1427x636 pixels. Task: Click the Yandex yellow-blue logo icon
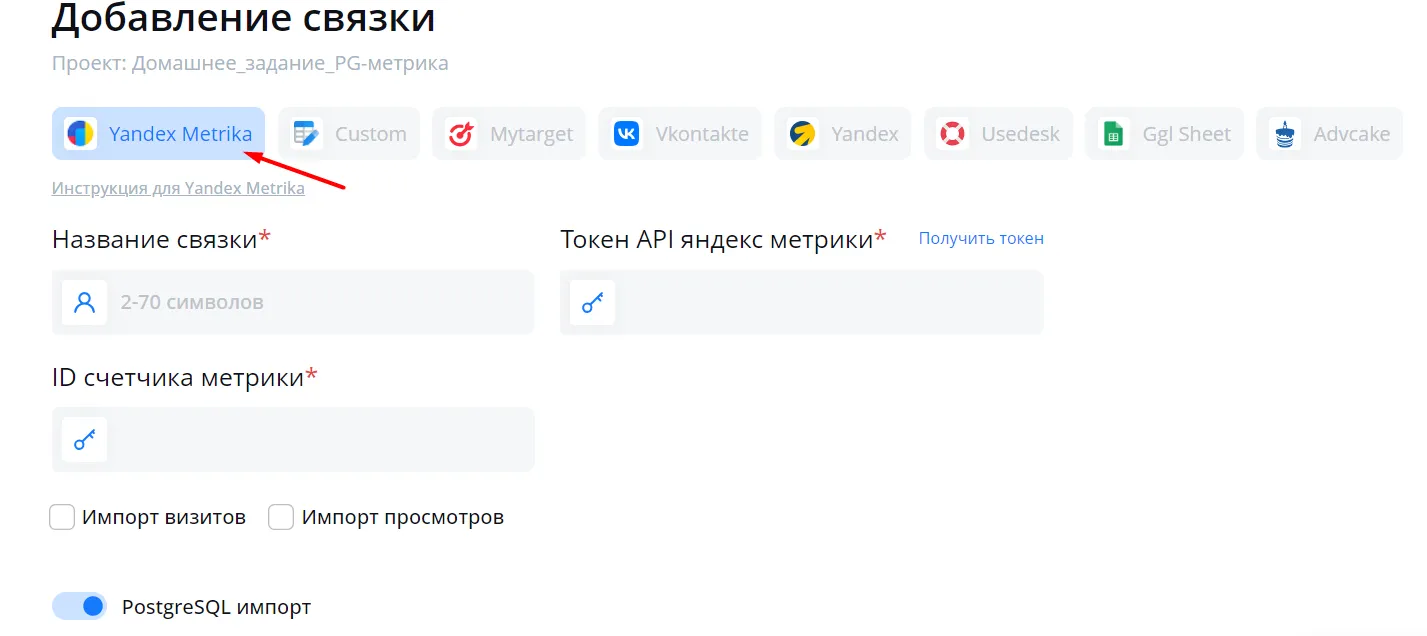pos(803,133)
